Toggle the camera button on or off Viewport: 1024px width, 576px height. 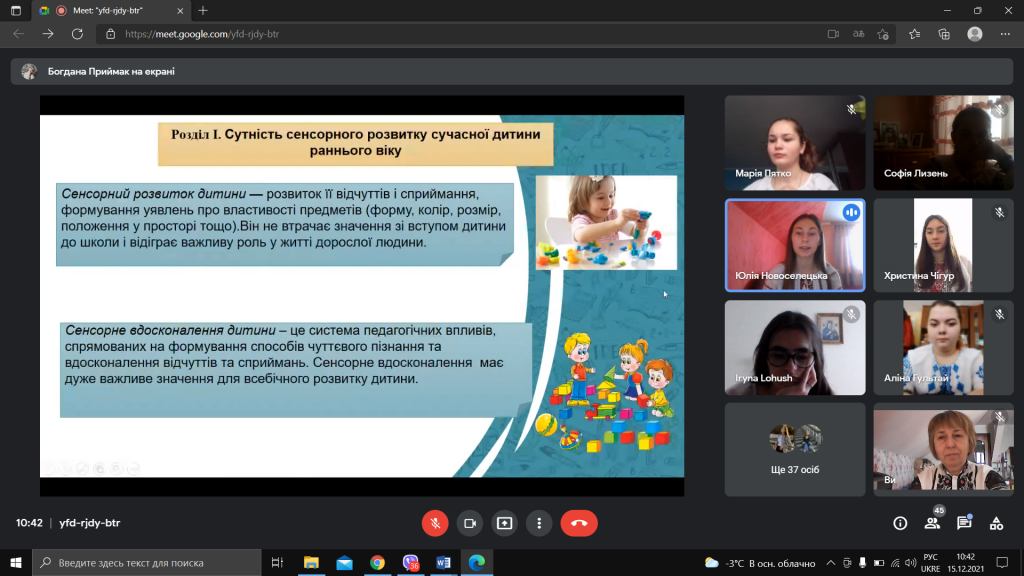pyautogui.click(x=470, y=523)
